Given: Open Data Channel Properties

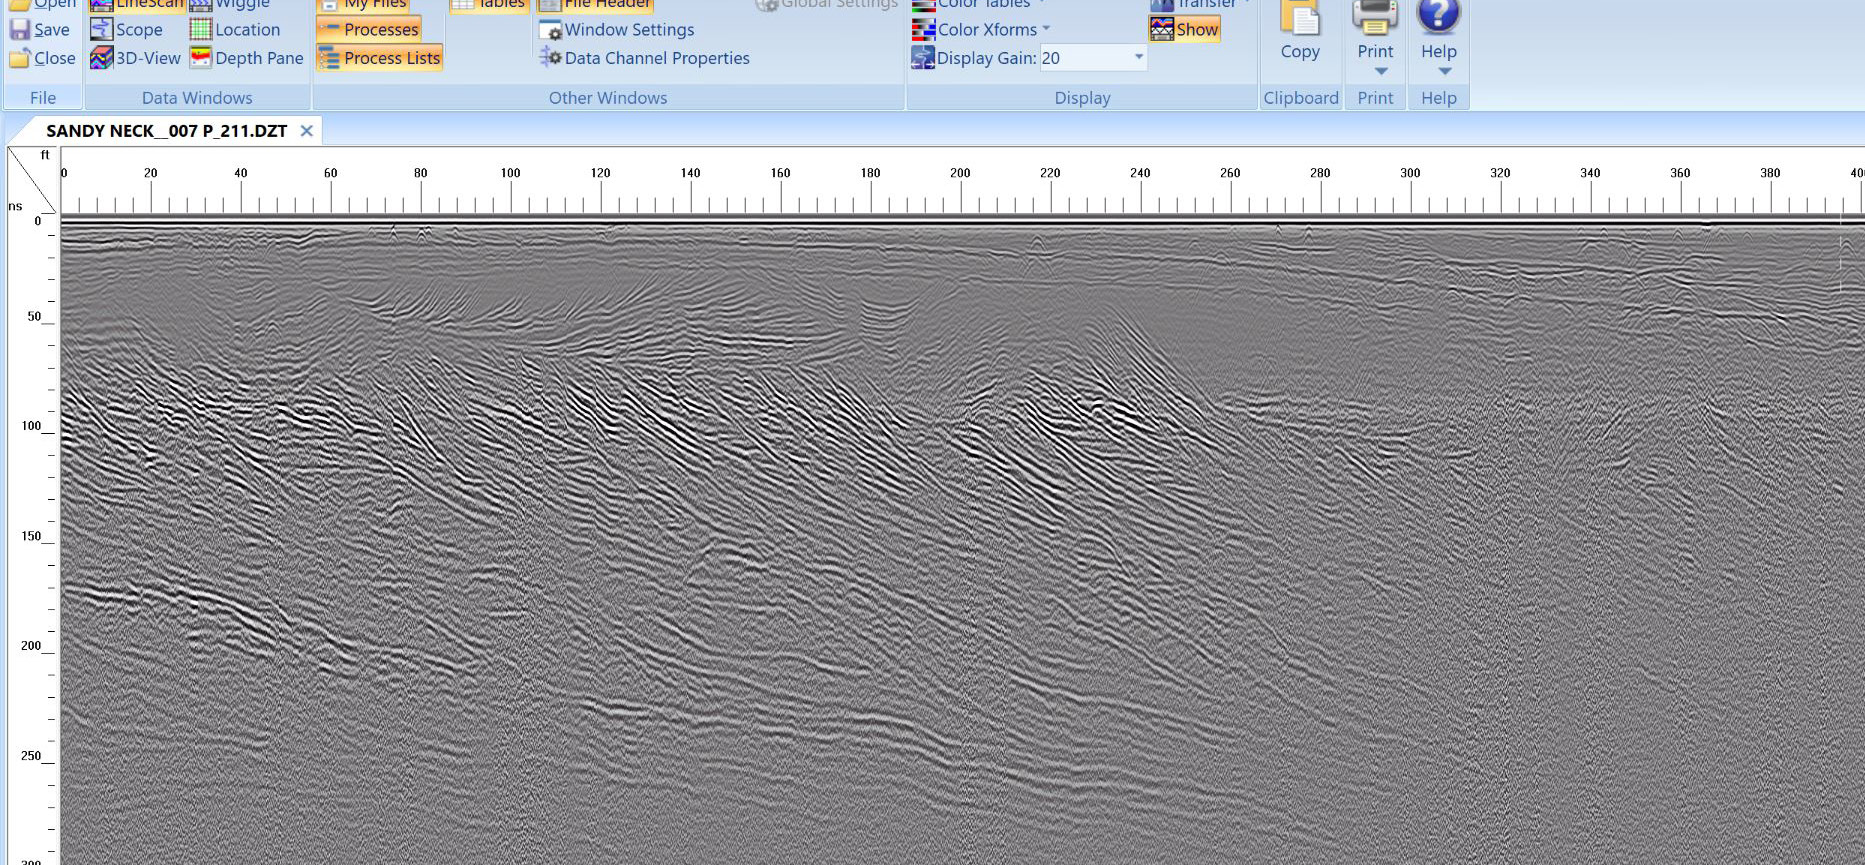Looking at the screenshot, I should (x=645, y=58).
